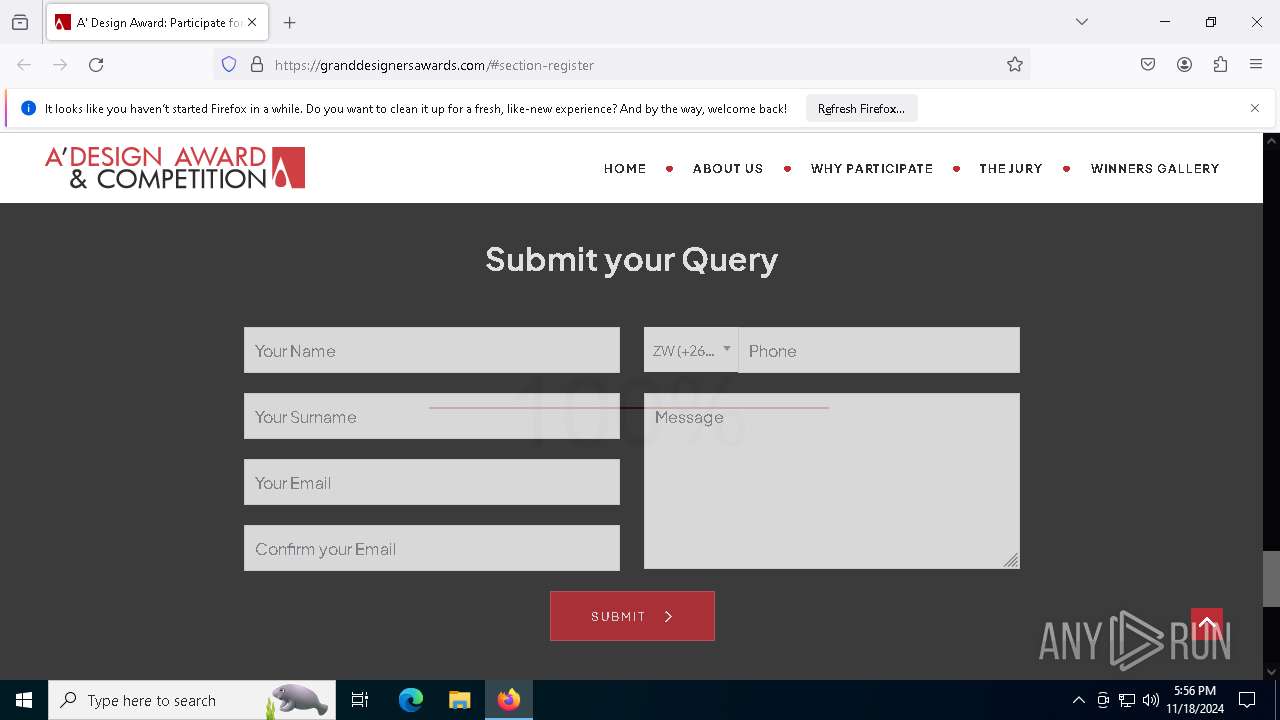Click the page vertical scrollbar thumb
Screen dimensions: 1280x720
[1271, 579]
